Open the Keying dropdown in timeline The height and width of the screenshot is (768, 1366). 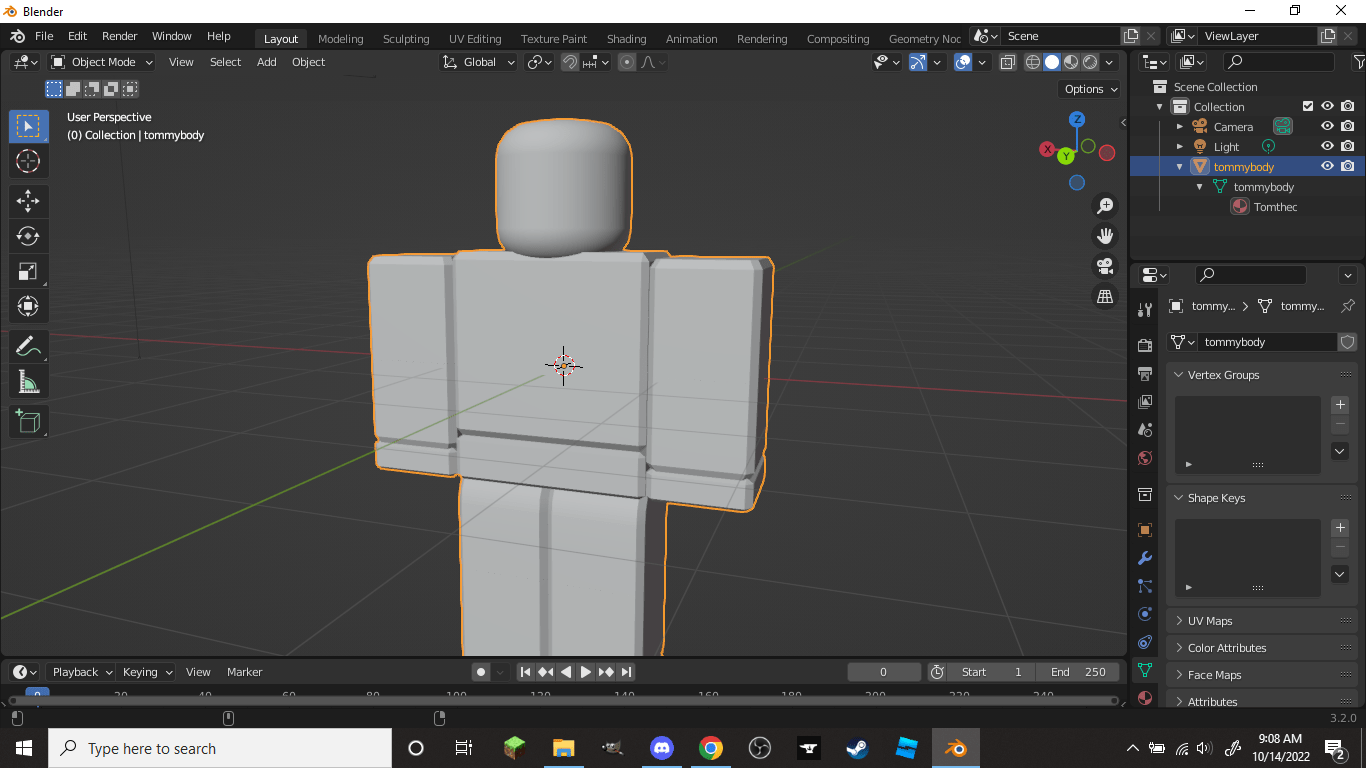tap(147, 672)
